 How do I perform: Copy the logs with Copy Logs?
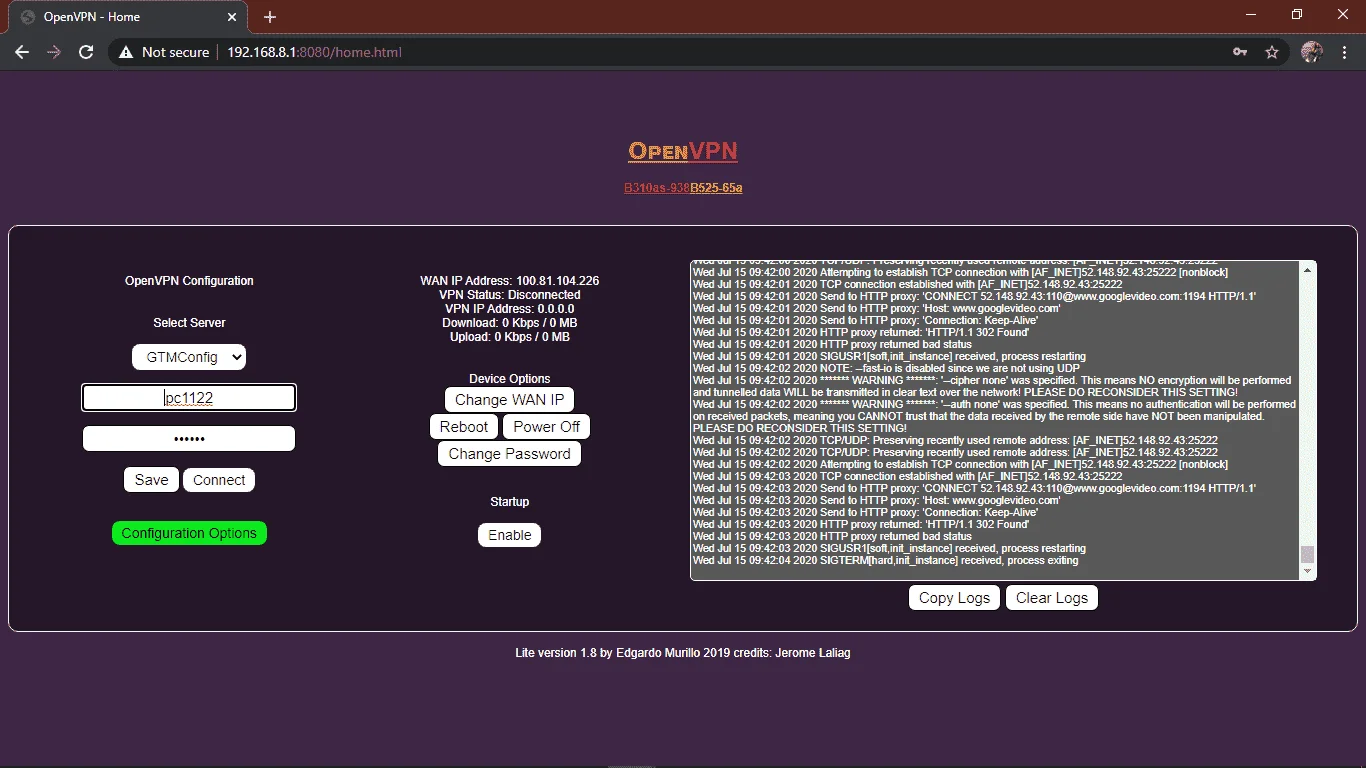tap(955, 598)
